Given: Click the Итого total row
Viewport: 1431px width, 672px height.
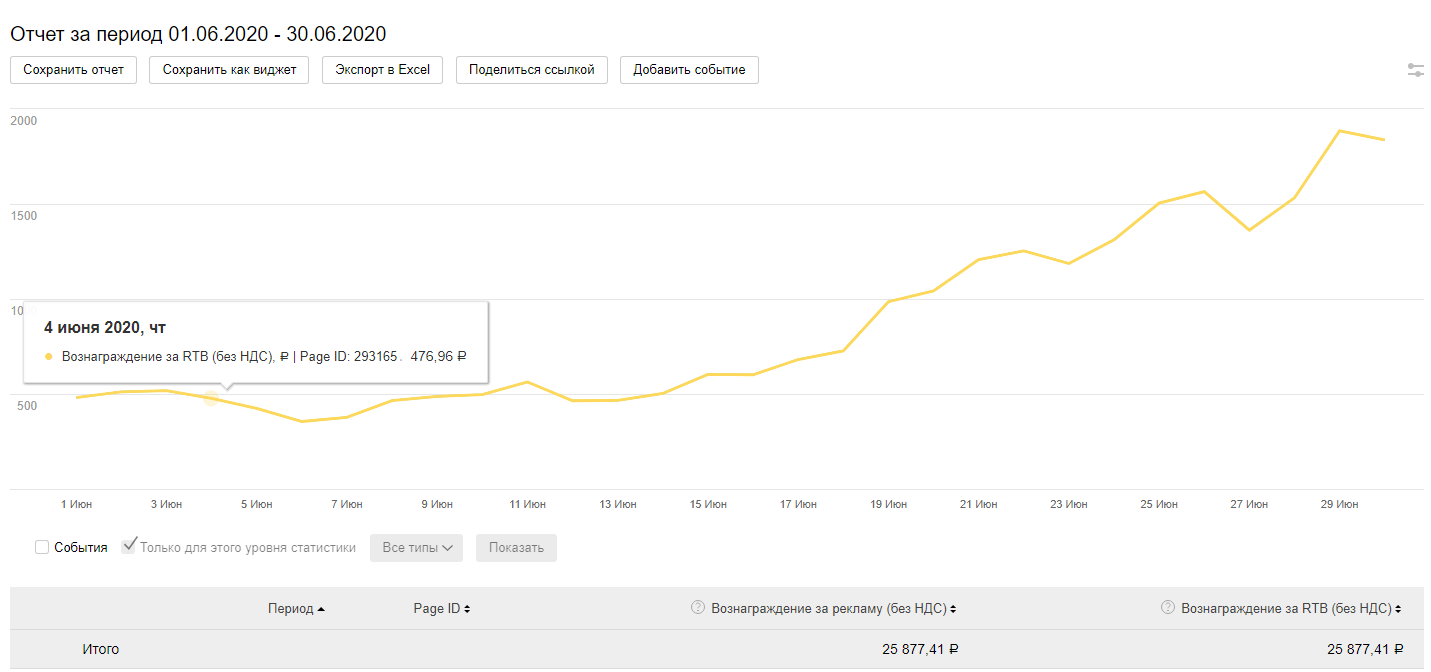Looking at the screenshot, I should point(100,649).
